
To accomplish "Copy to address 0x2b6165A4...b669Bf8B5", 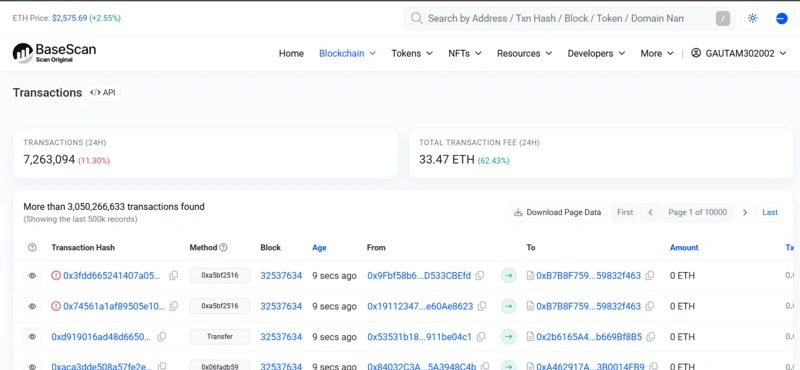I will (651, 337).
